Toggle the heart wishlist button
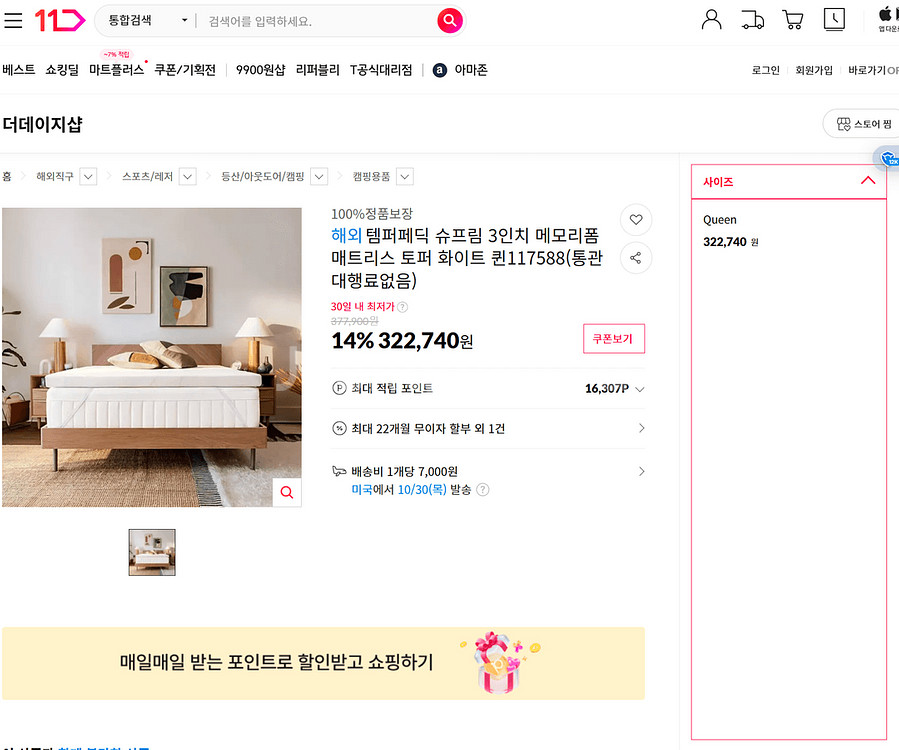 tap(636, 220)
